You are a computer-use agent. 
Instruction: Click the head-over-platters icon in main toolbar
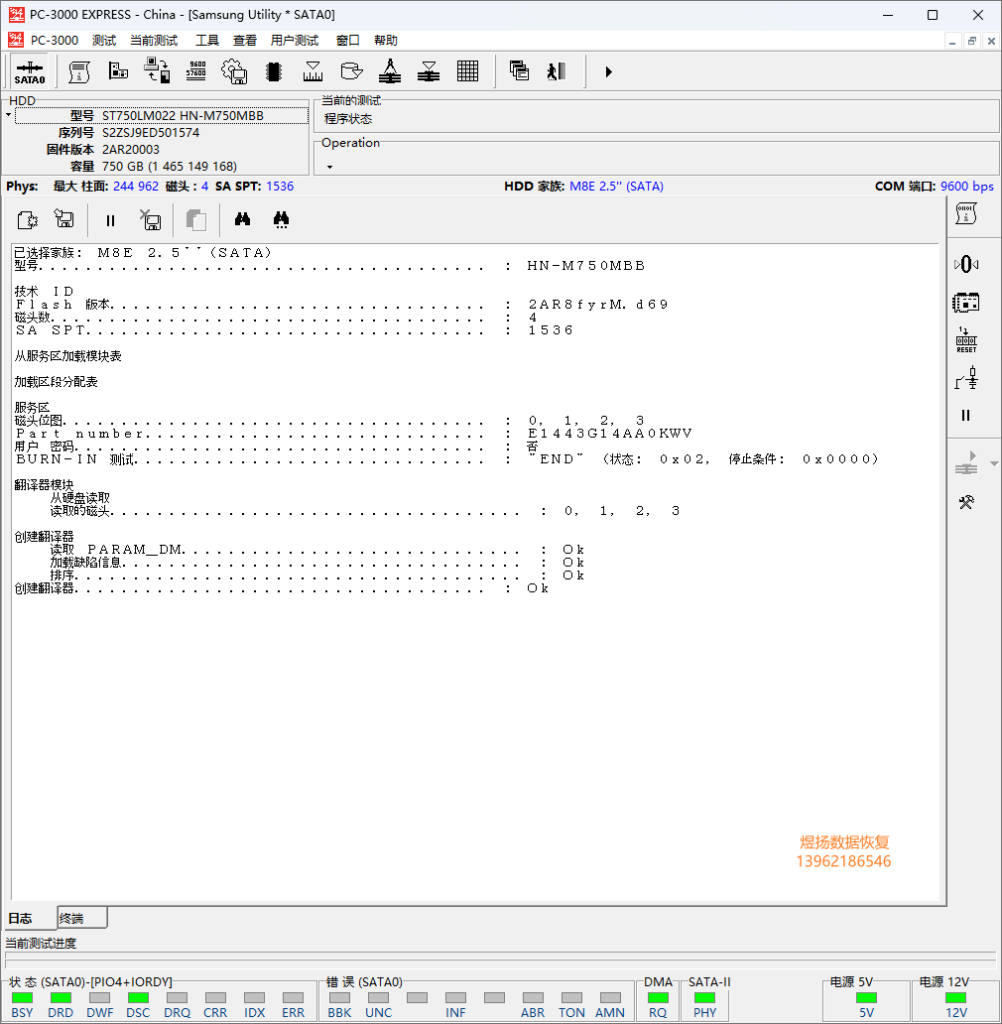coord(428,71)
